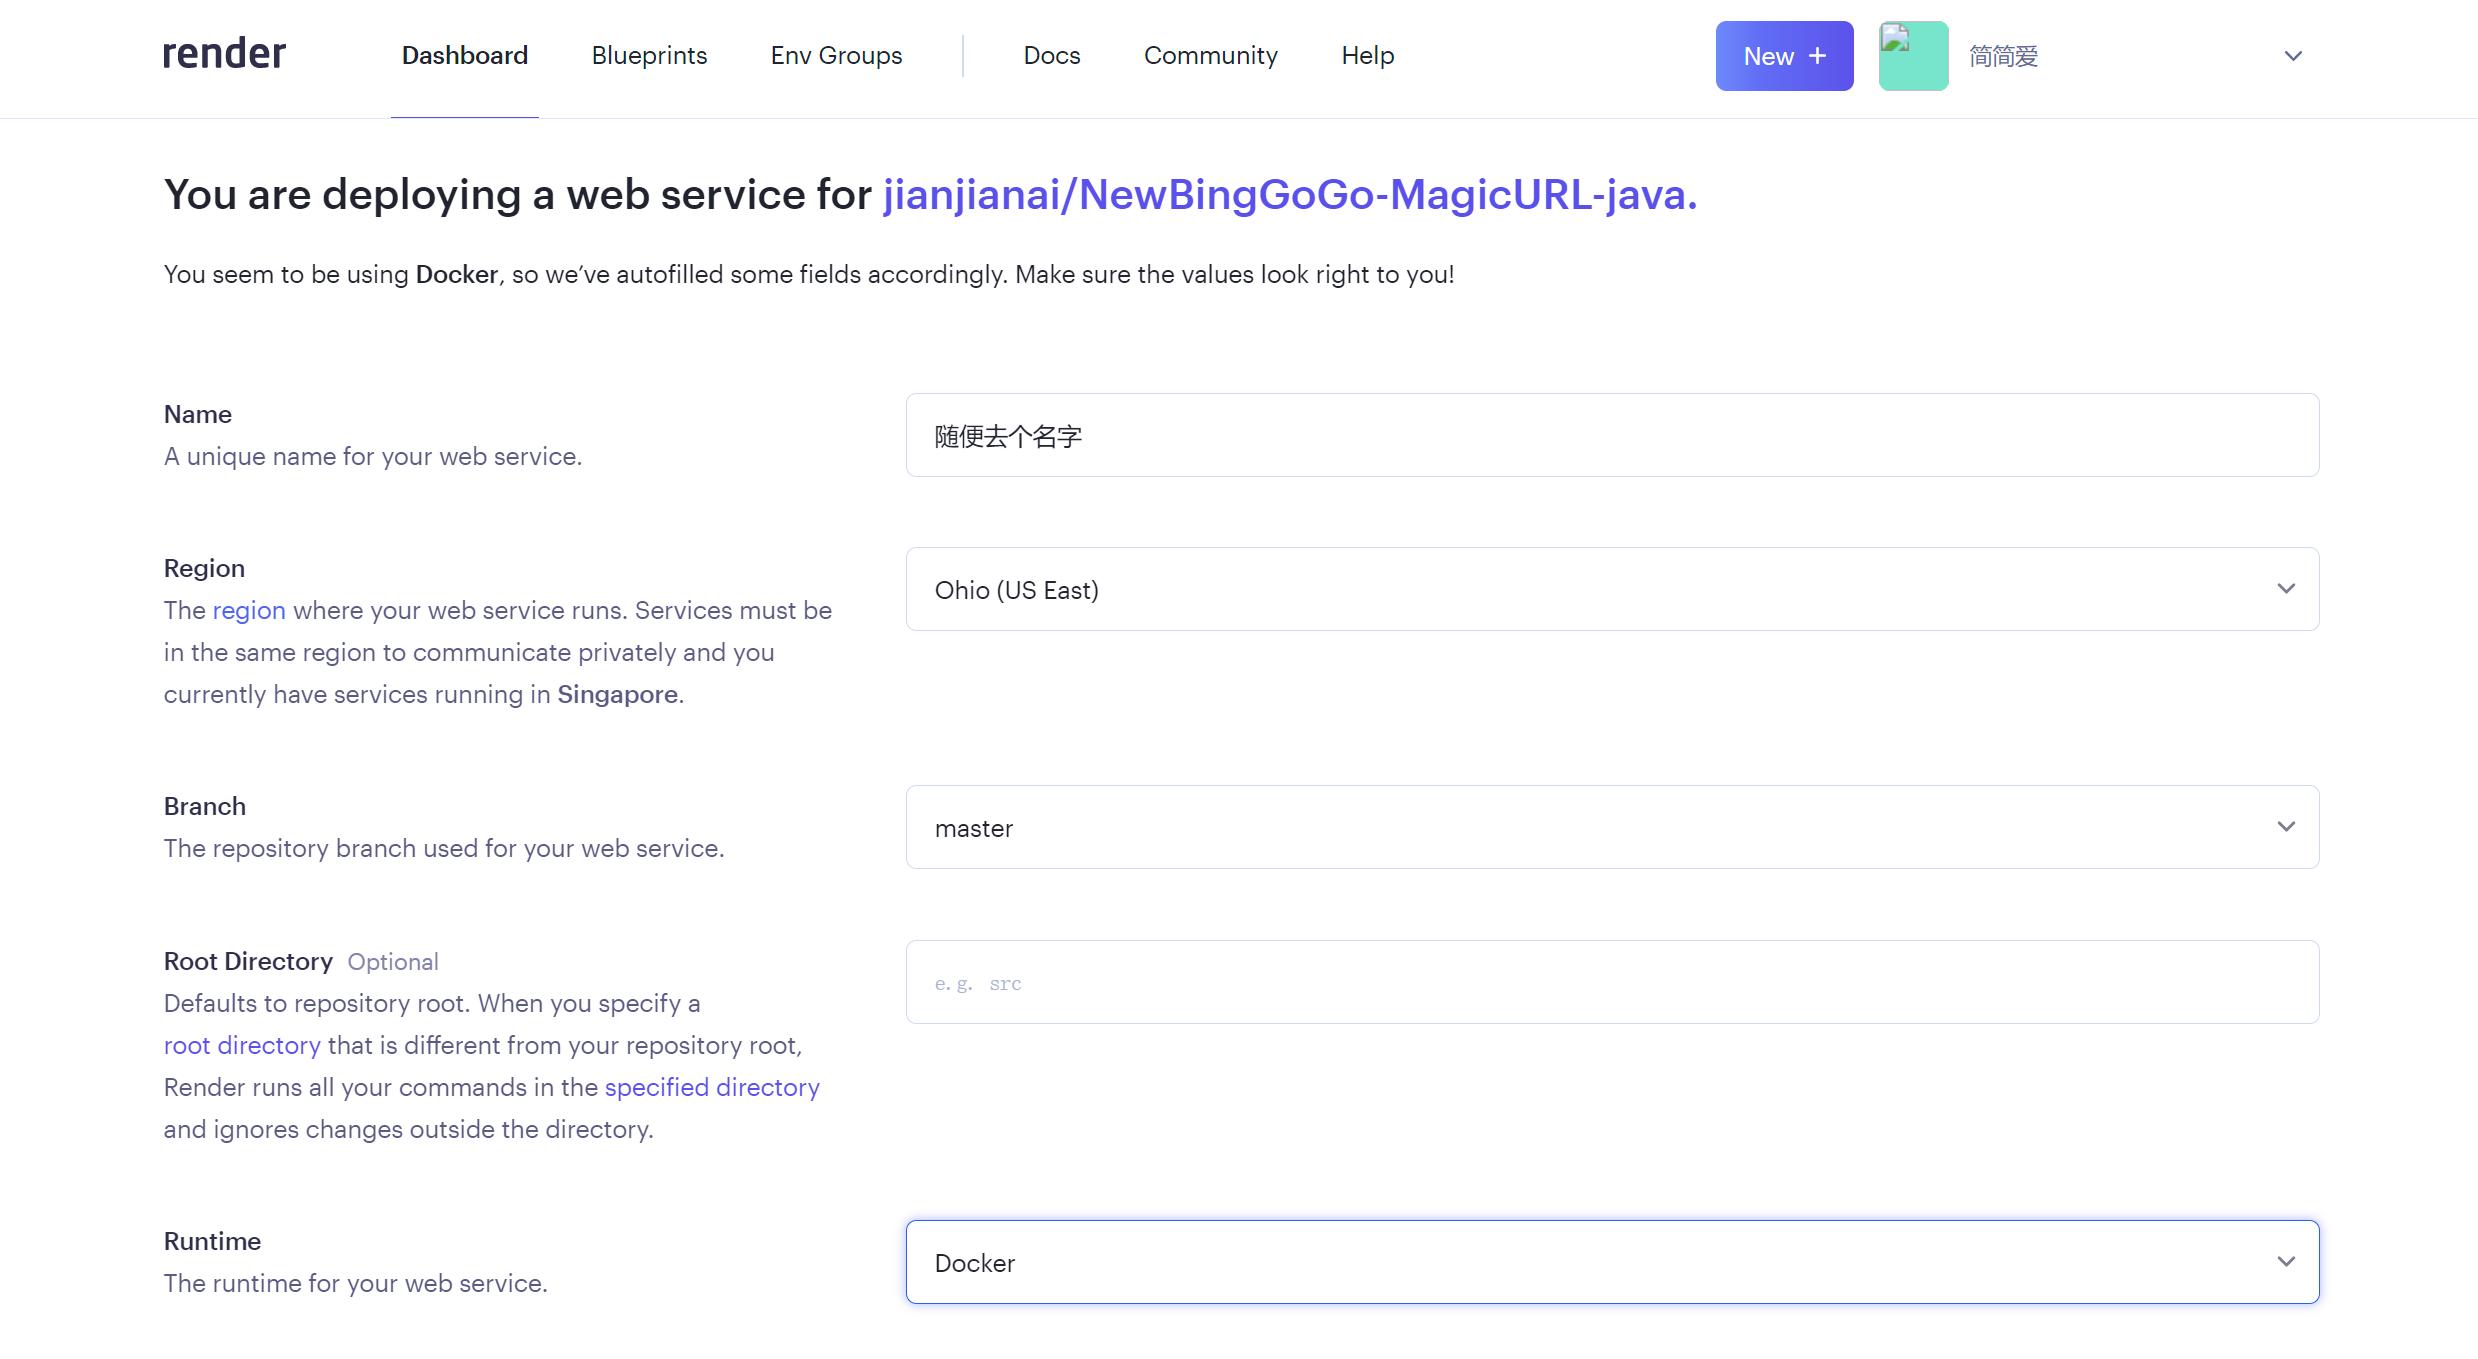Click the render logo
Screen dimensions: 2478x1359
pyautogui.click(x=222, y=53)
